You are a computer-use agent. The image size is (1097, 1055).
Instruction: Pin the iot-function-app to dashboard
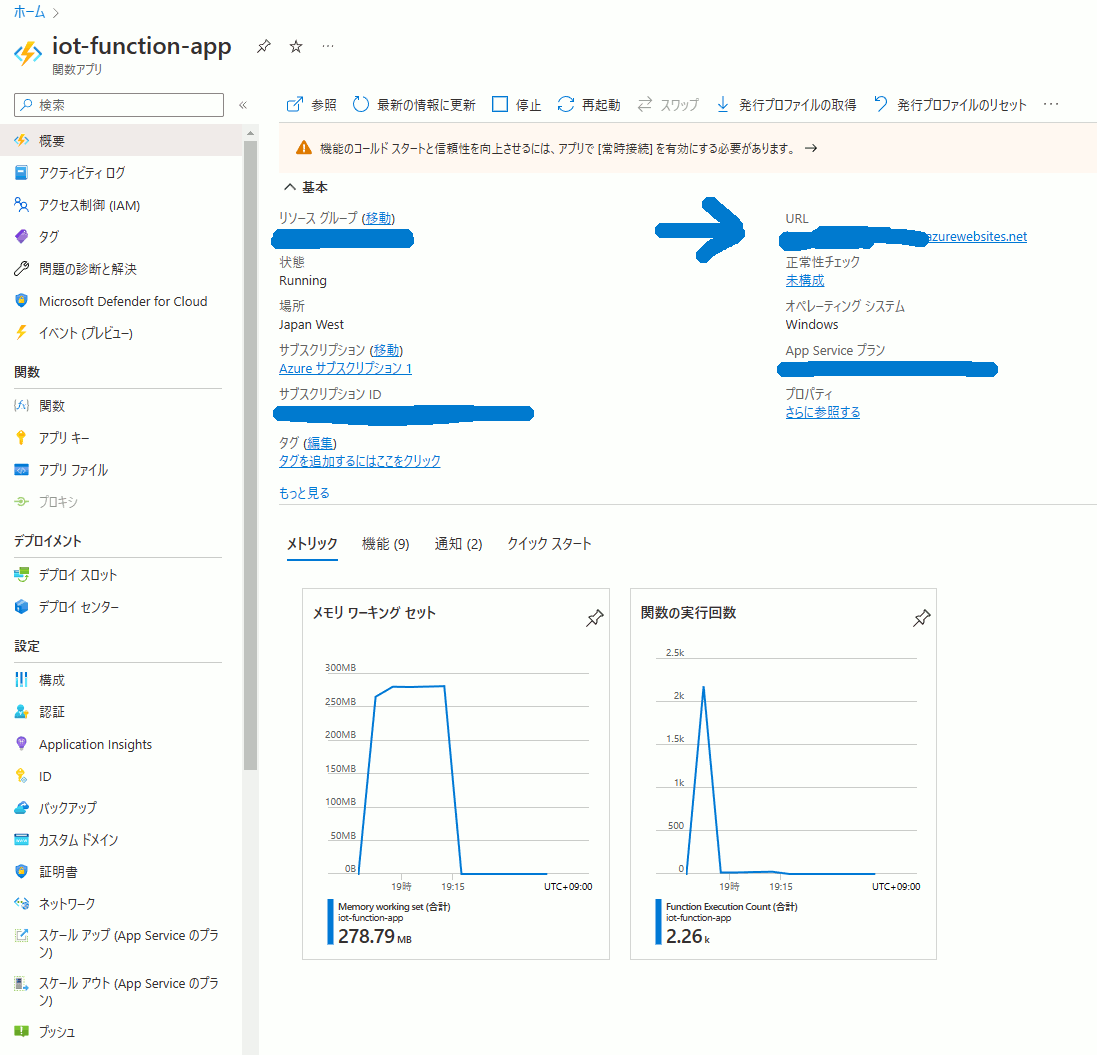tap(263, 46)
